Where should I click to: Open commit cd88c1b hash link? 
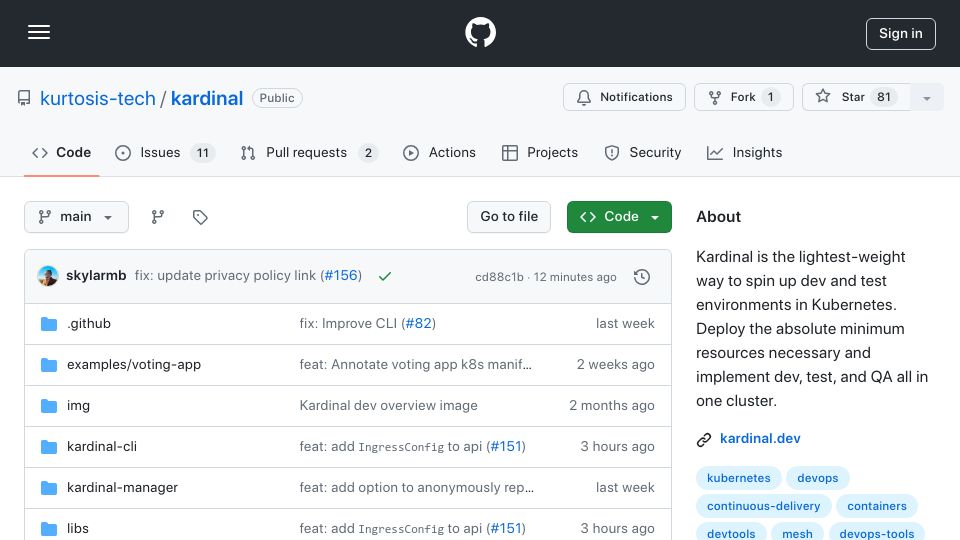coord(499,277)
